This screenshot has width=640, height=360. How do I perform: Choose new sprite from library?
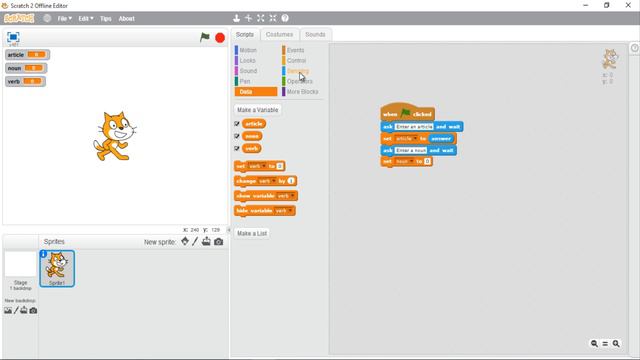(x=185, y=242)
